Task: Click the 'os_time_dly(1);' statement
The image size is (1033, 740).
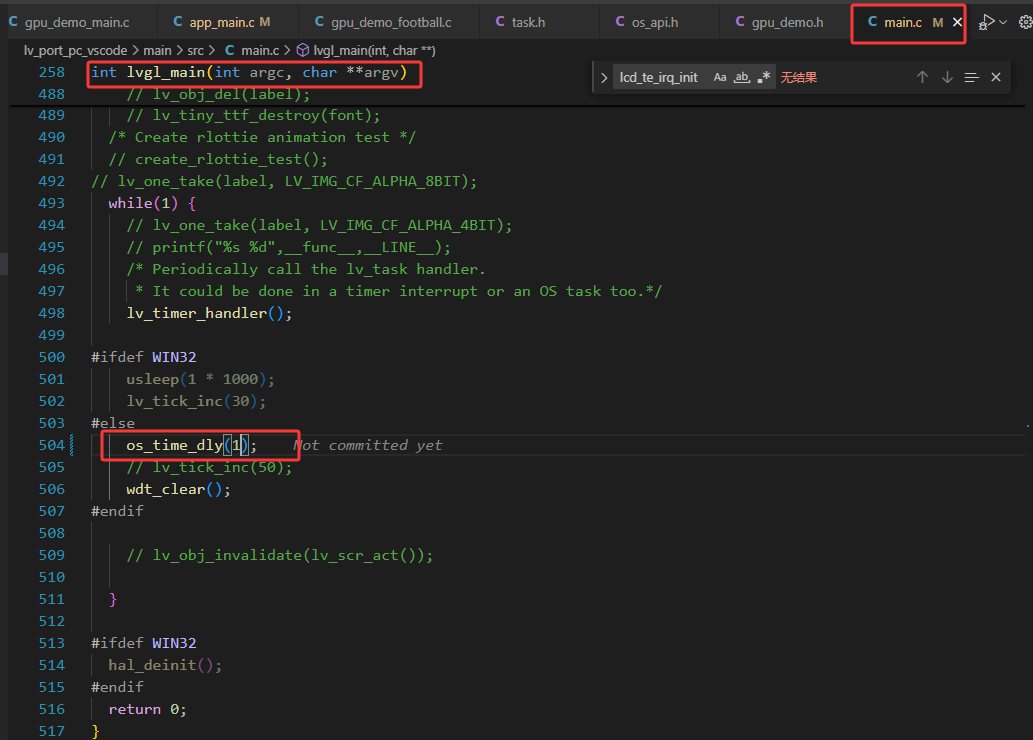Action: click(x=192, y=445)
